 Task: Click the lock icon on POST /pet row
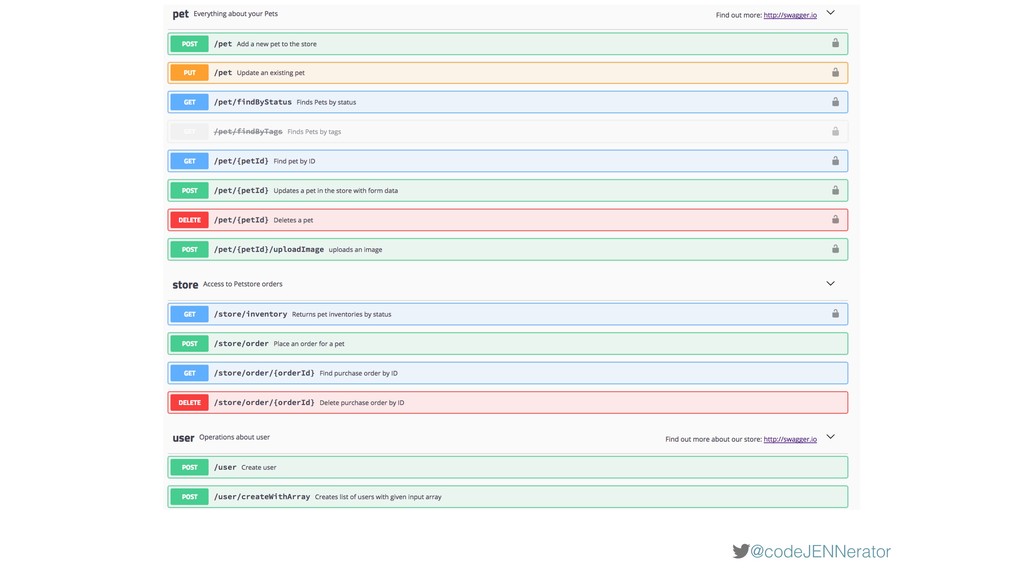coord(835,43)
